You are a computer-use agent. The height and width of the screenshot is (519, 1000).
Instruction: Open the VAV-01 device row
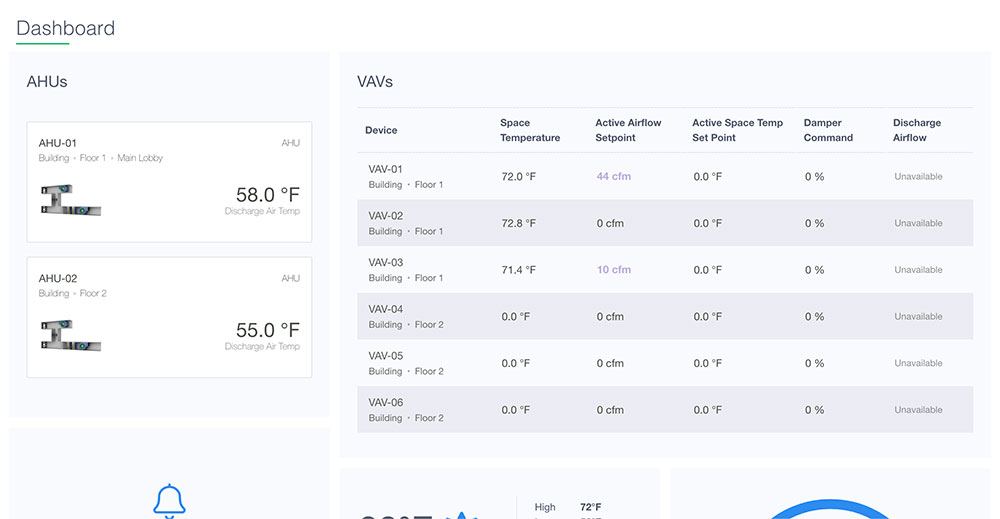[x=665, y=177]
